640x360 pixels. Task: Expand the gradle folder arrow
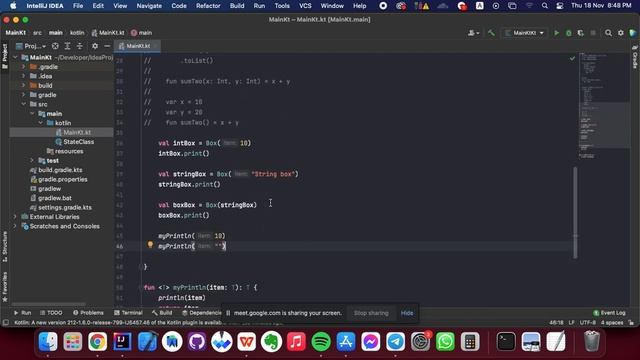[23, 95]
